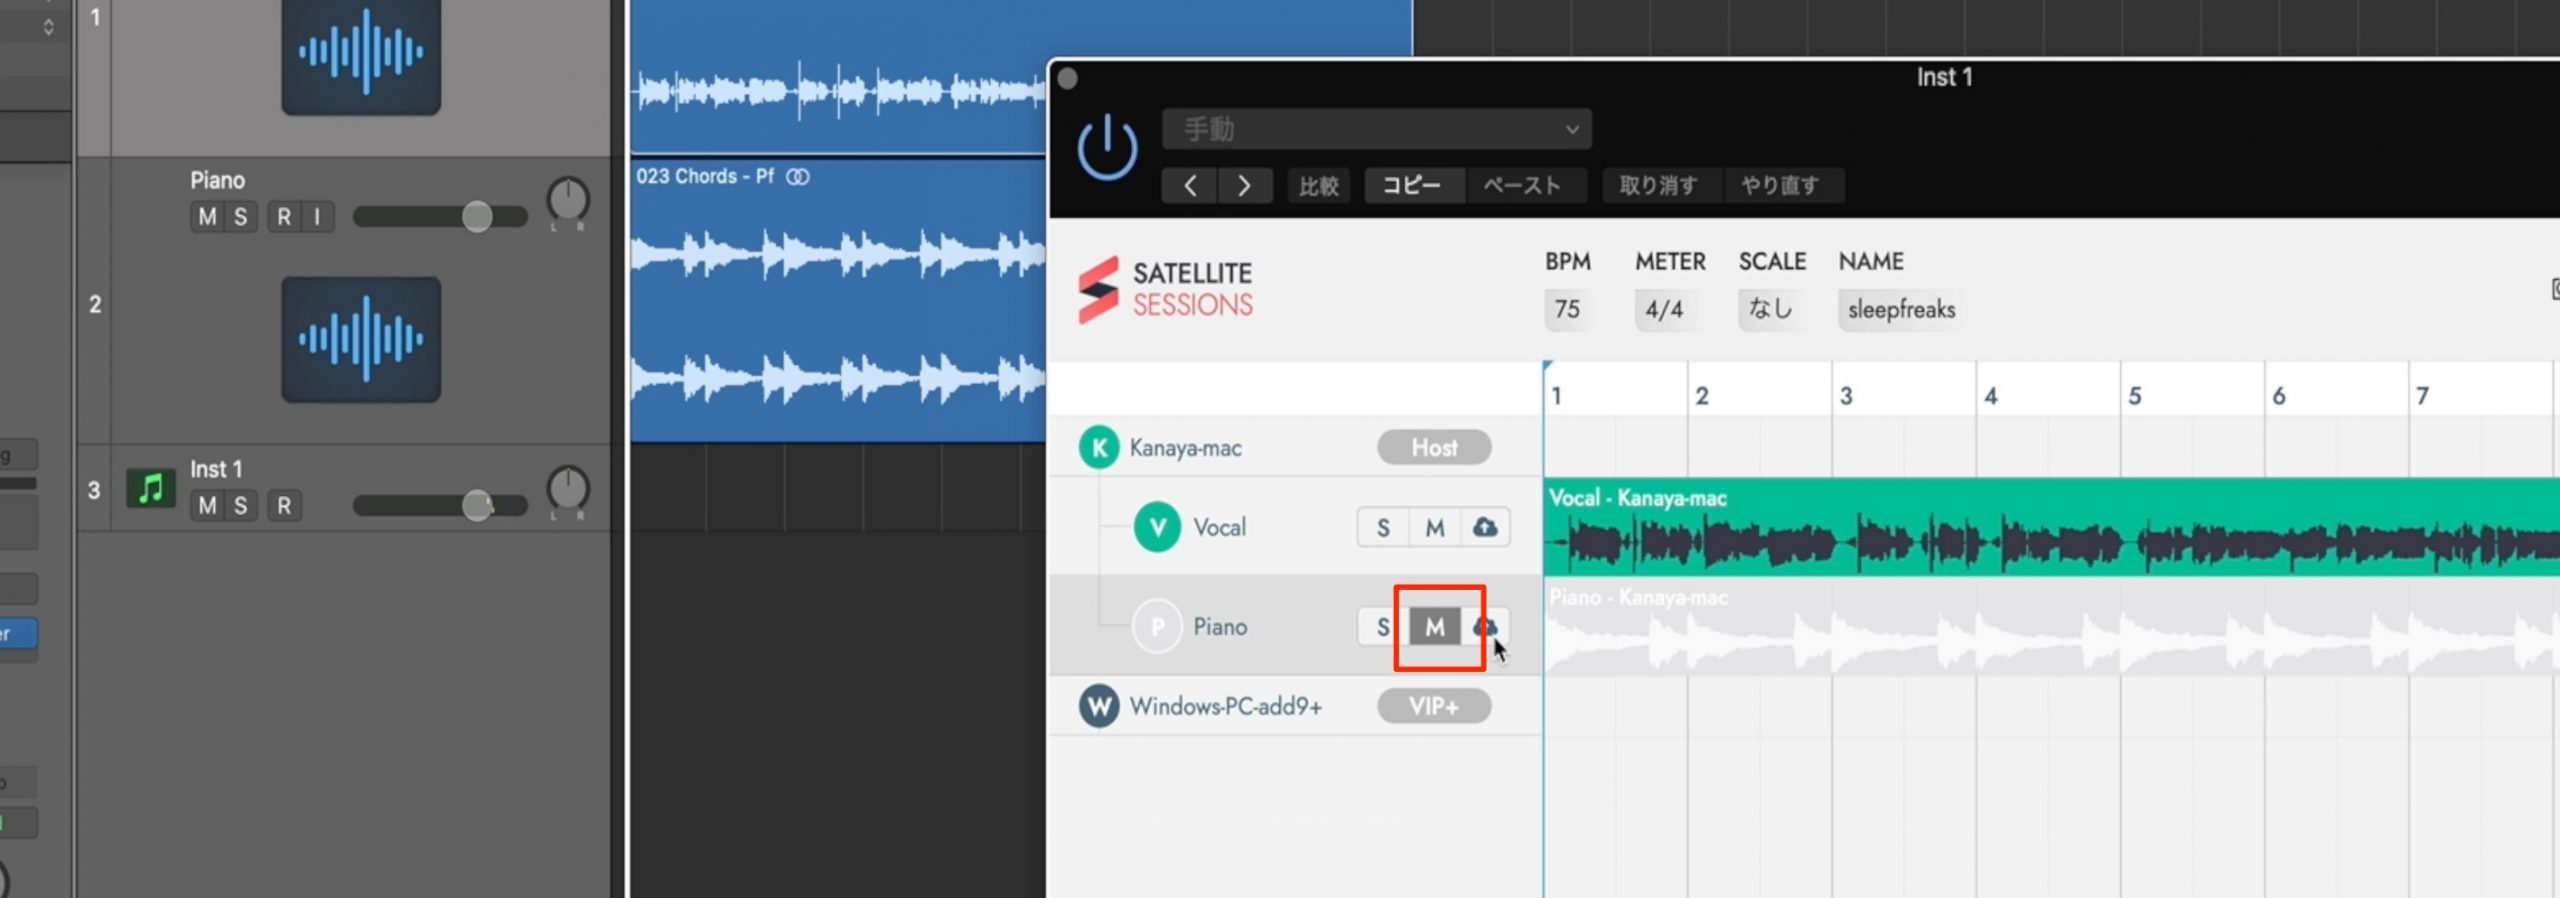Click the Kanaya-mac user avatar
2560x898 pixels.
1099,447
